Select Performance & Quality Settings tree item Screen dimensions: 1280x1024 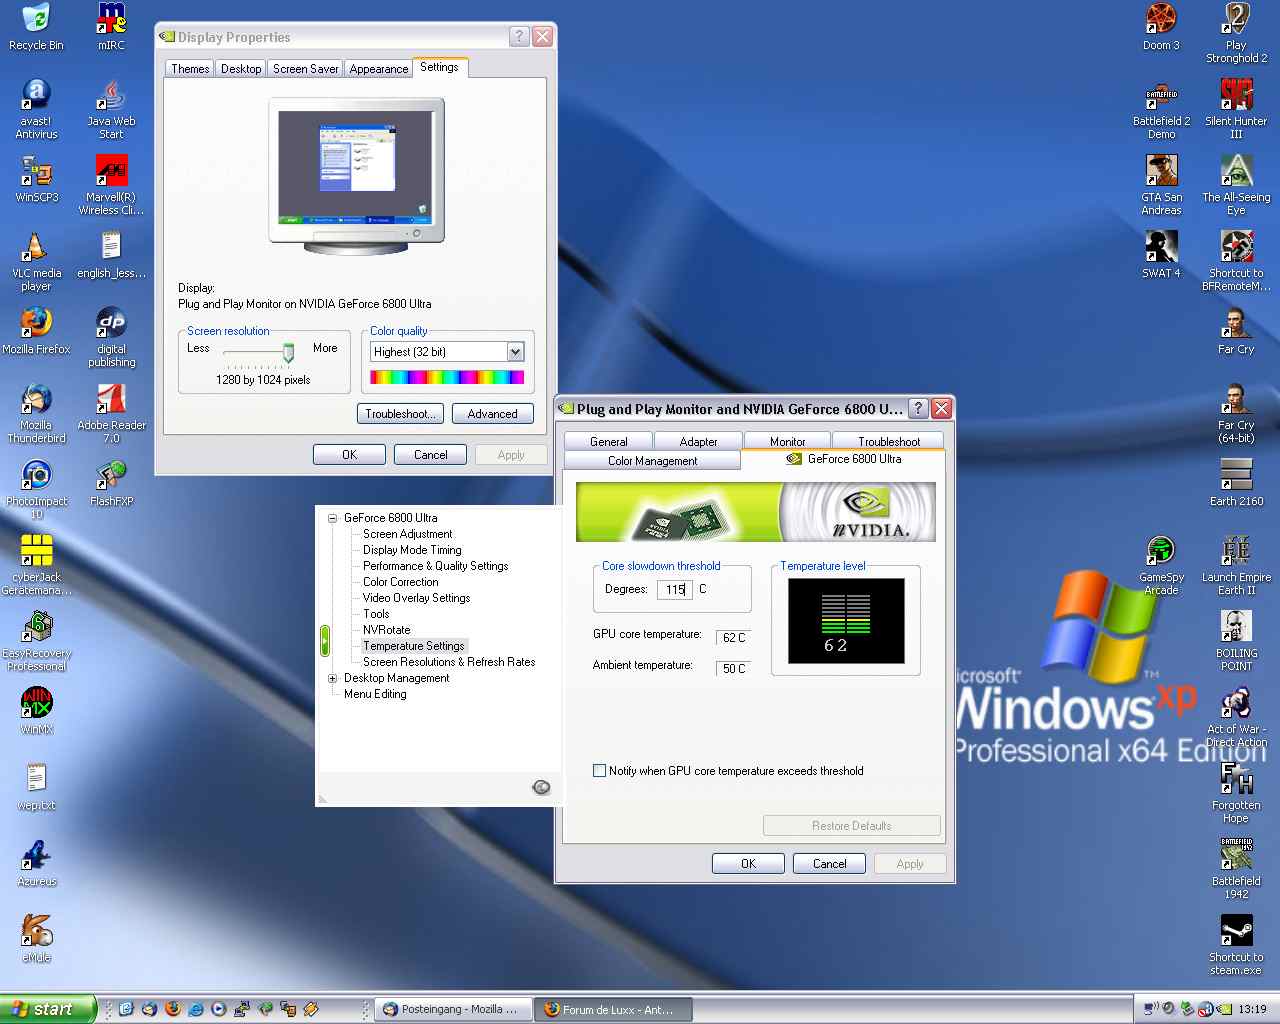tap(435, 566)
